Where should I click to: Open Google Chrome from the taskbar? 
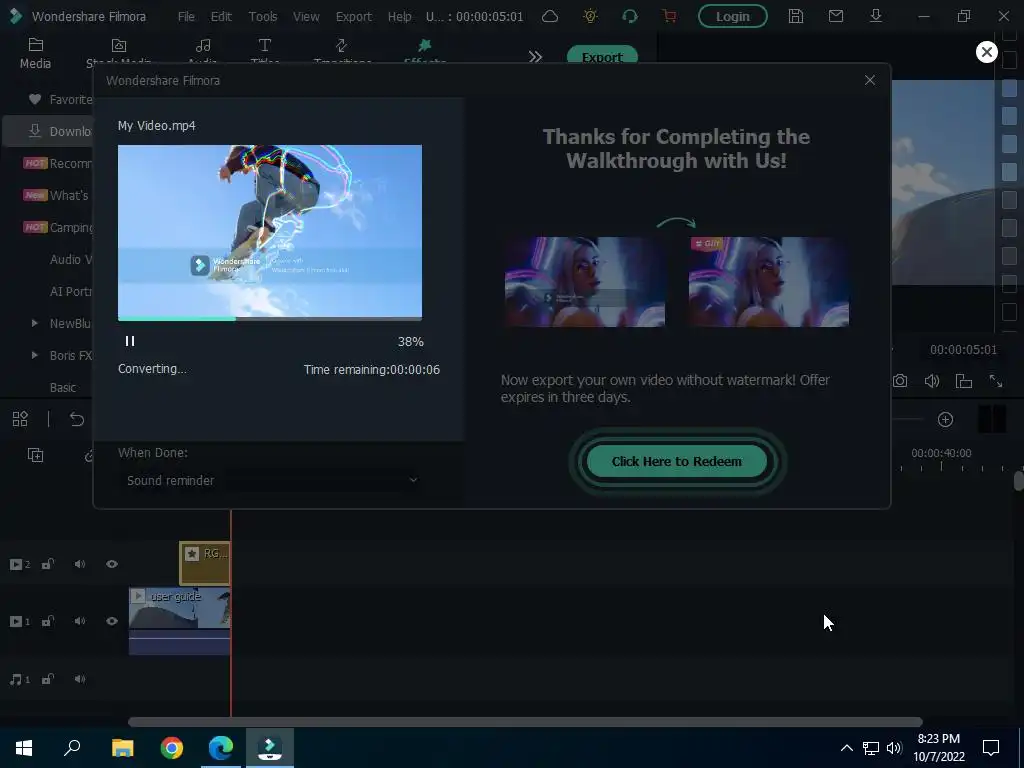[172, 748]
